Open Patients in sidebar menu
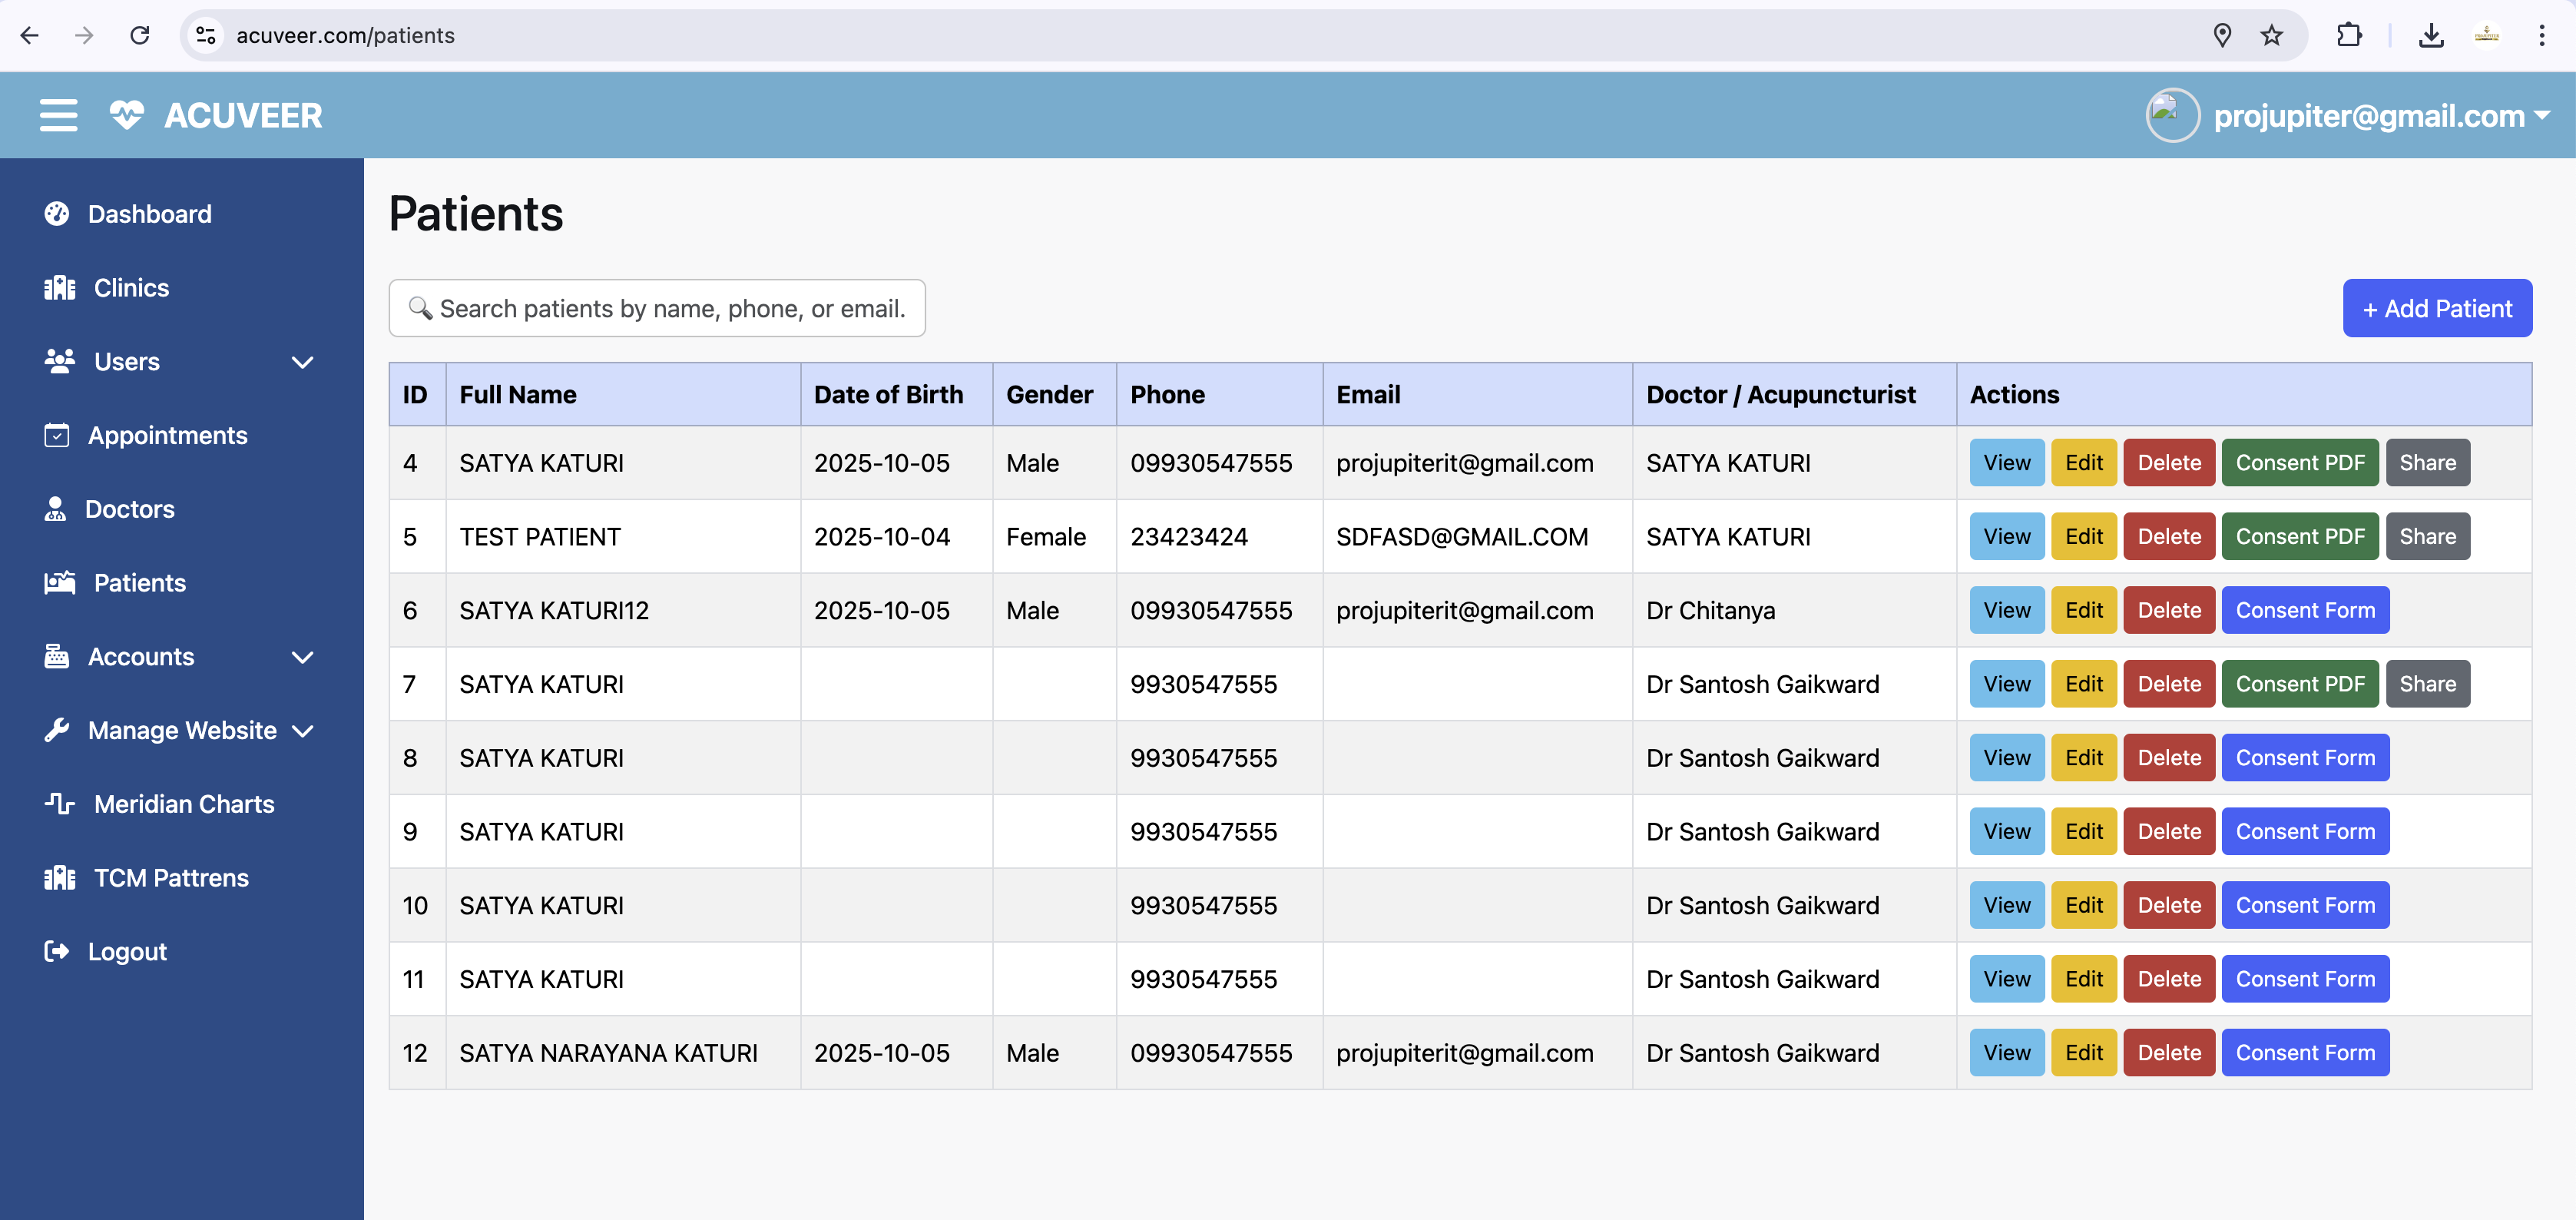 click(139, 583)
